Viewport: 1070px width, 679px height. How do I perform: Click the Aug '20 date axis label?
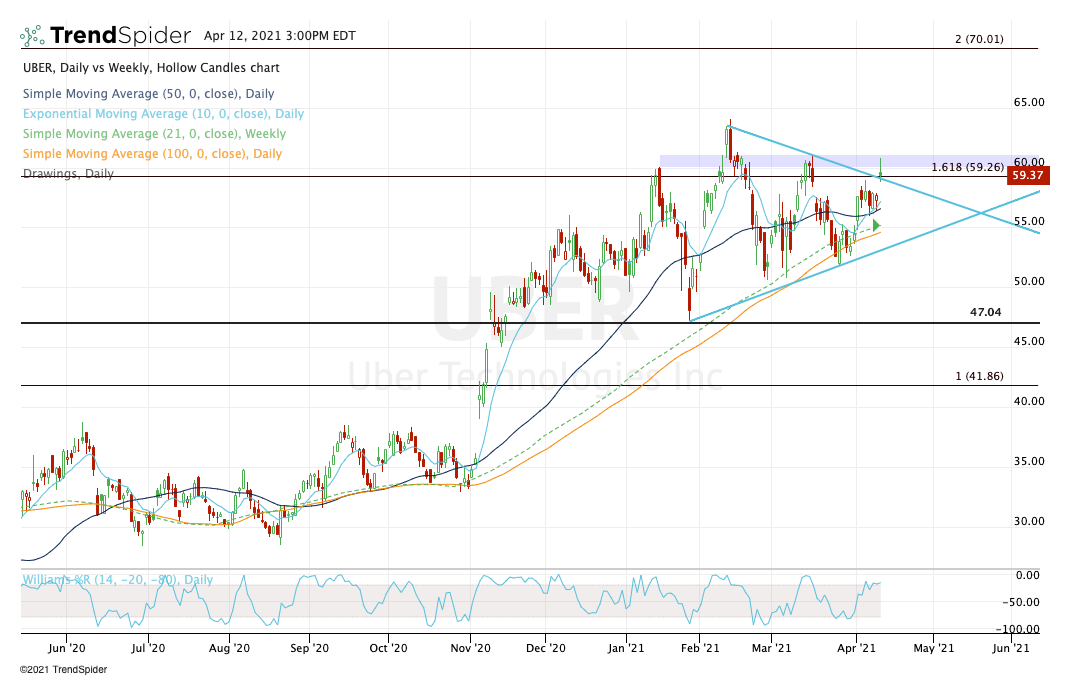point(229,648)
